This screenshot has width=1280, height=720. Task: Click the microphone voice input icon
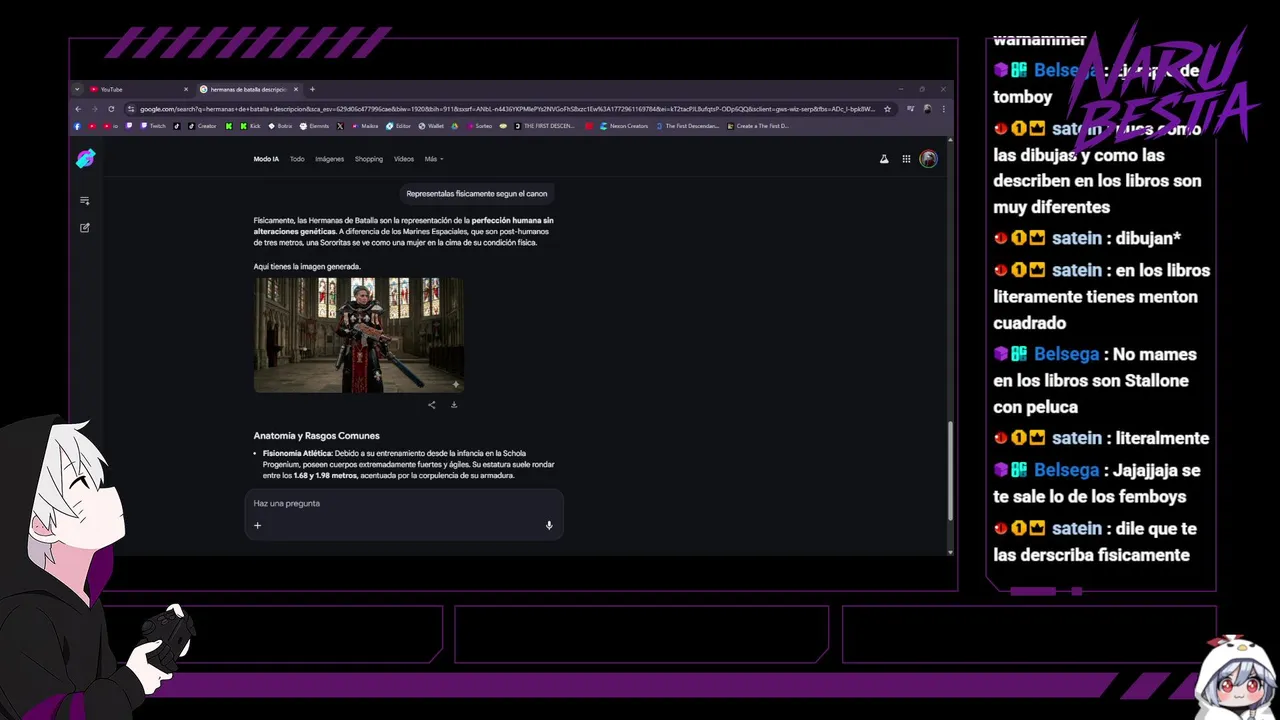549,525
